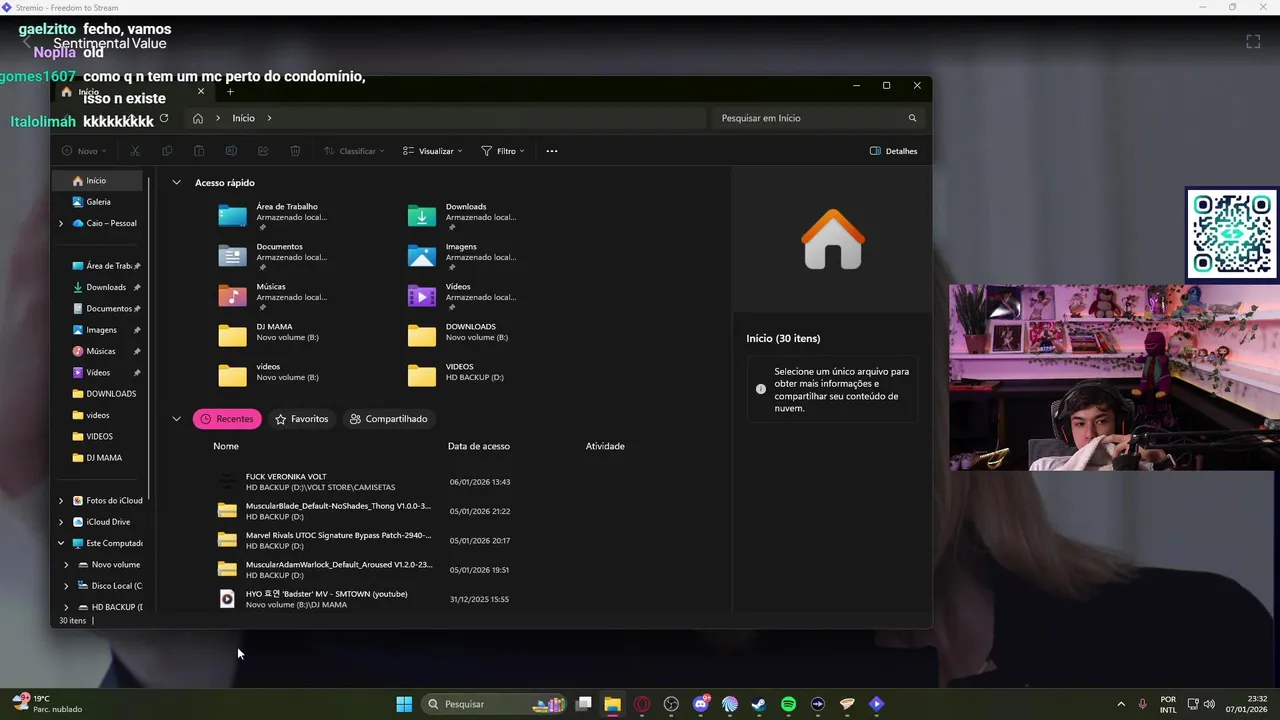Image resolution: width=1280 pixels, height=720 pixels.
Task: Click the home icon in the address bar
Action: pyautogui.click(x=198, y=118)
